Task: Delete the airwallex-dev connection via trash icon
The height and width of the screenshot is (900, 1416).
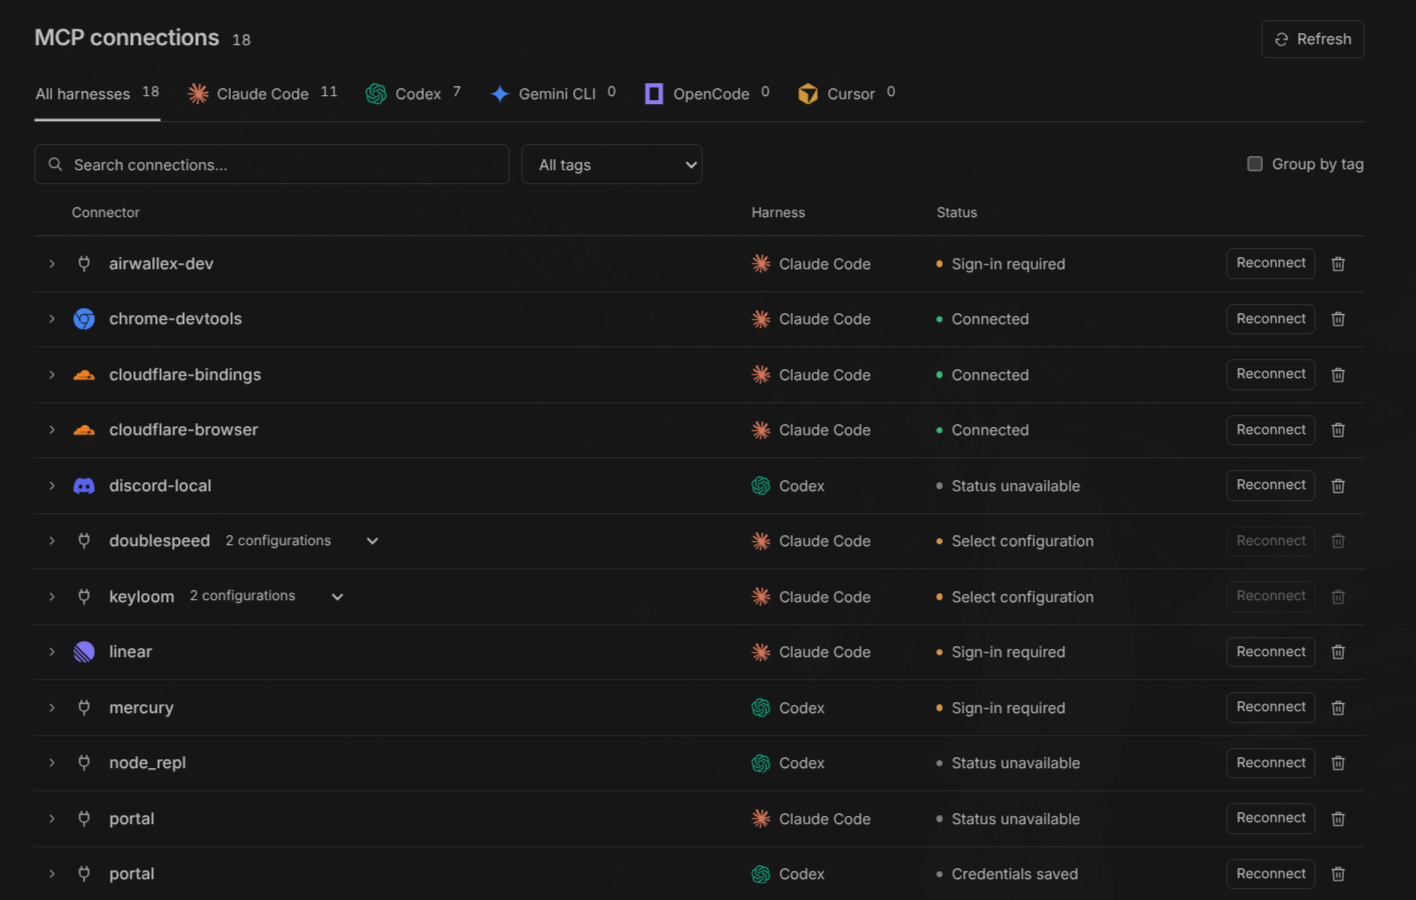Action: (x=1338, y=264)
